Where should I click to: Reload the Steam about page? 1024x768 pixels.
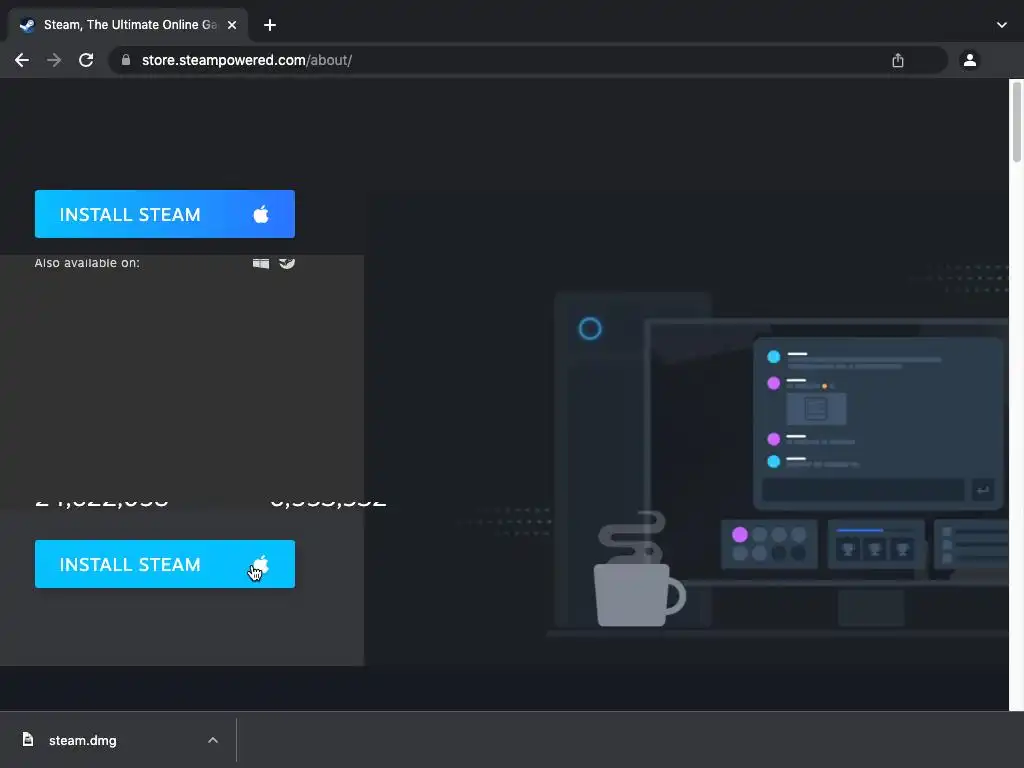86,60
